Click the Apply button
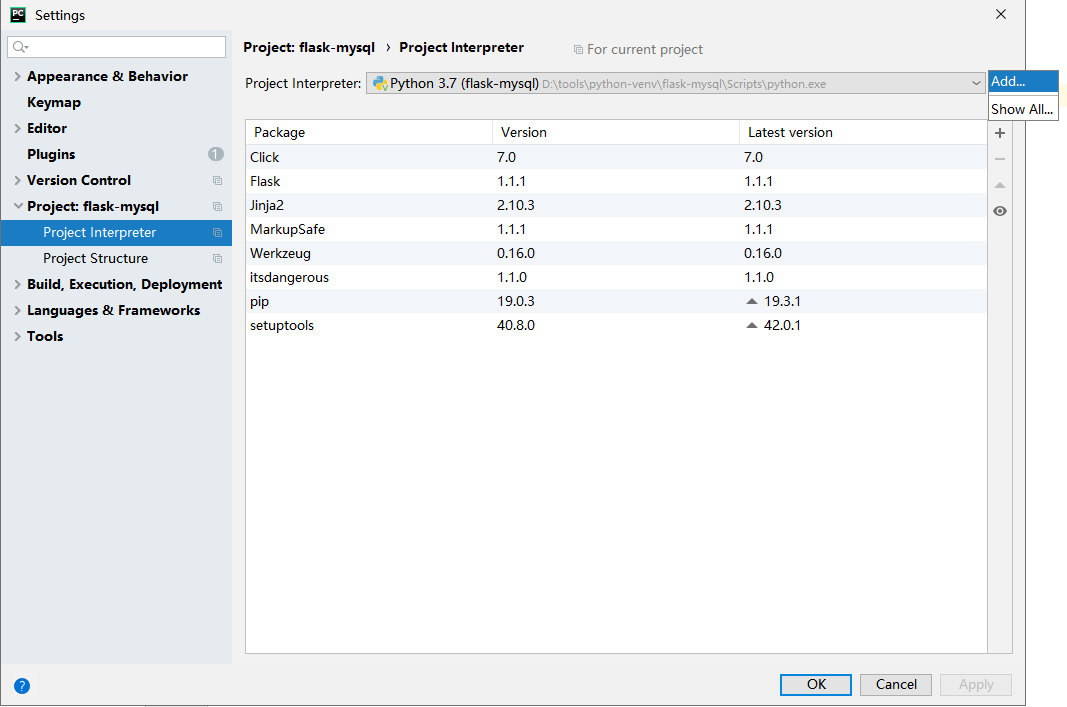 click(x=976, y=685)
